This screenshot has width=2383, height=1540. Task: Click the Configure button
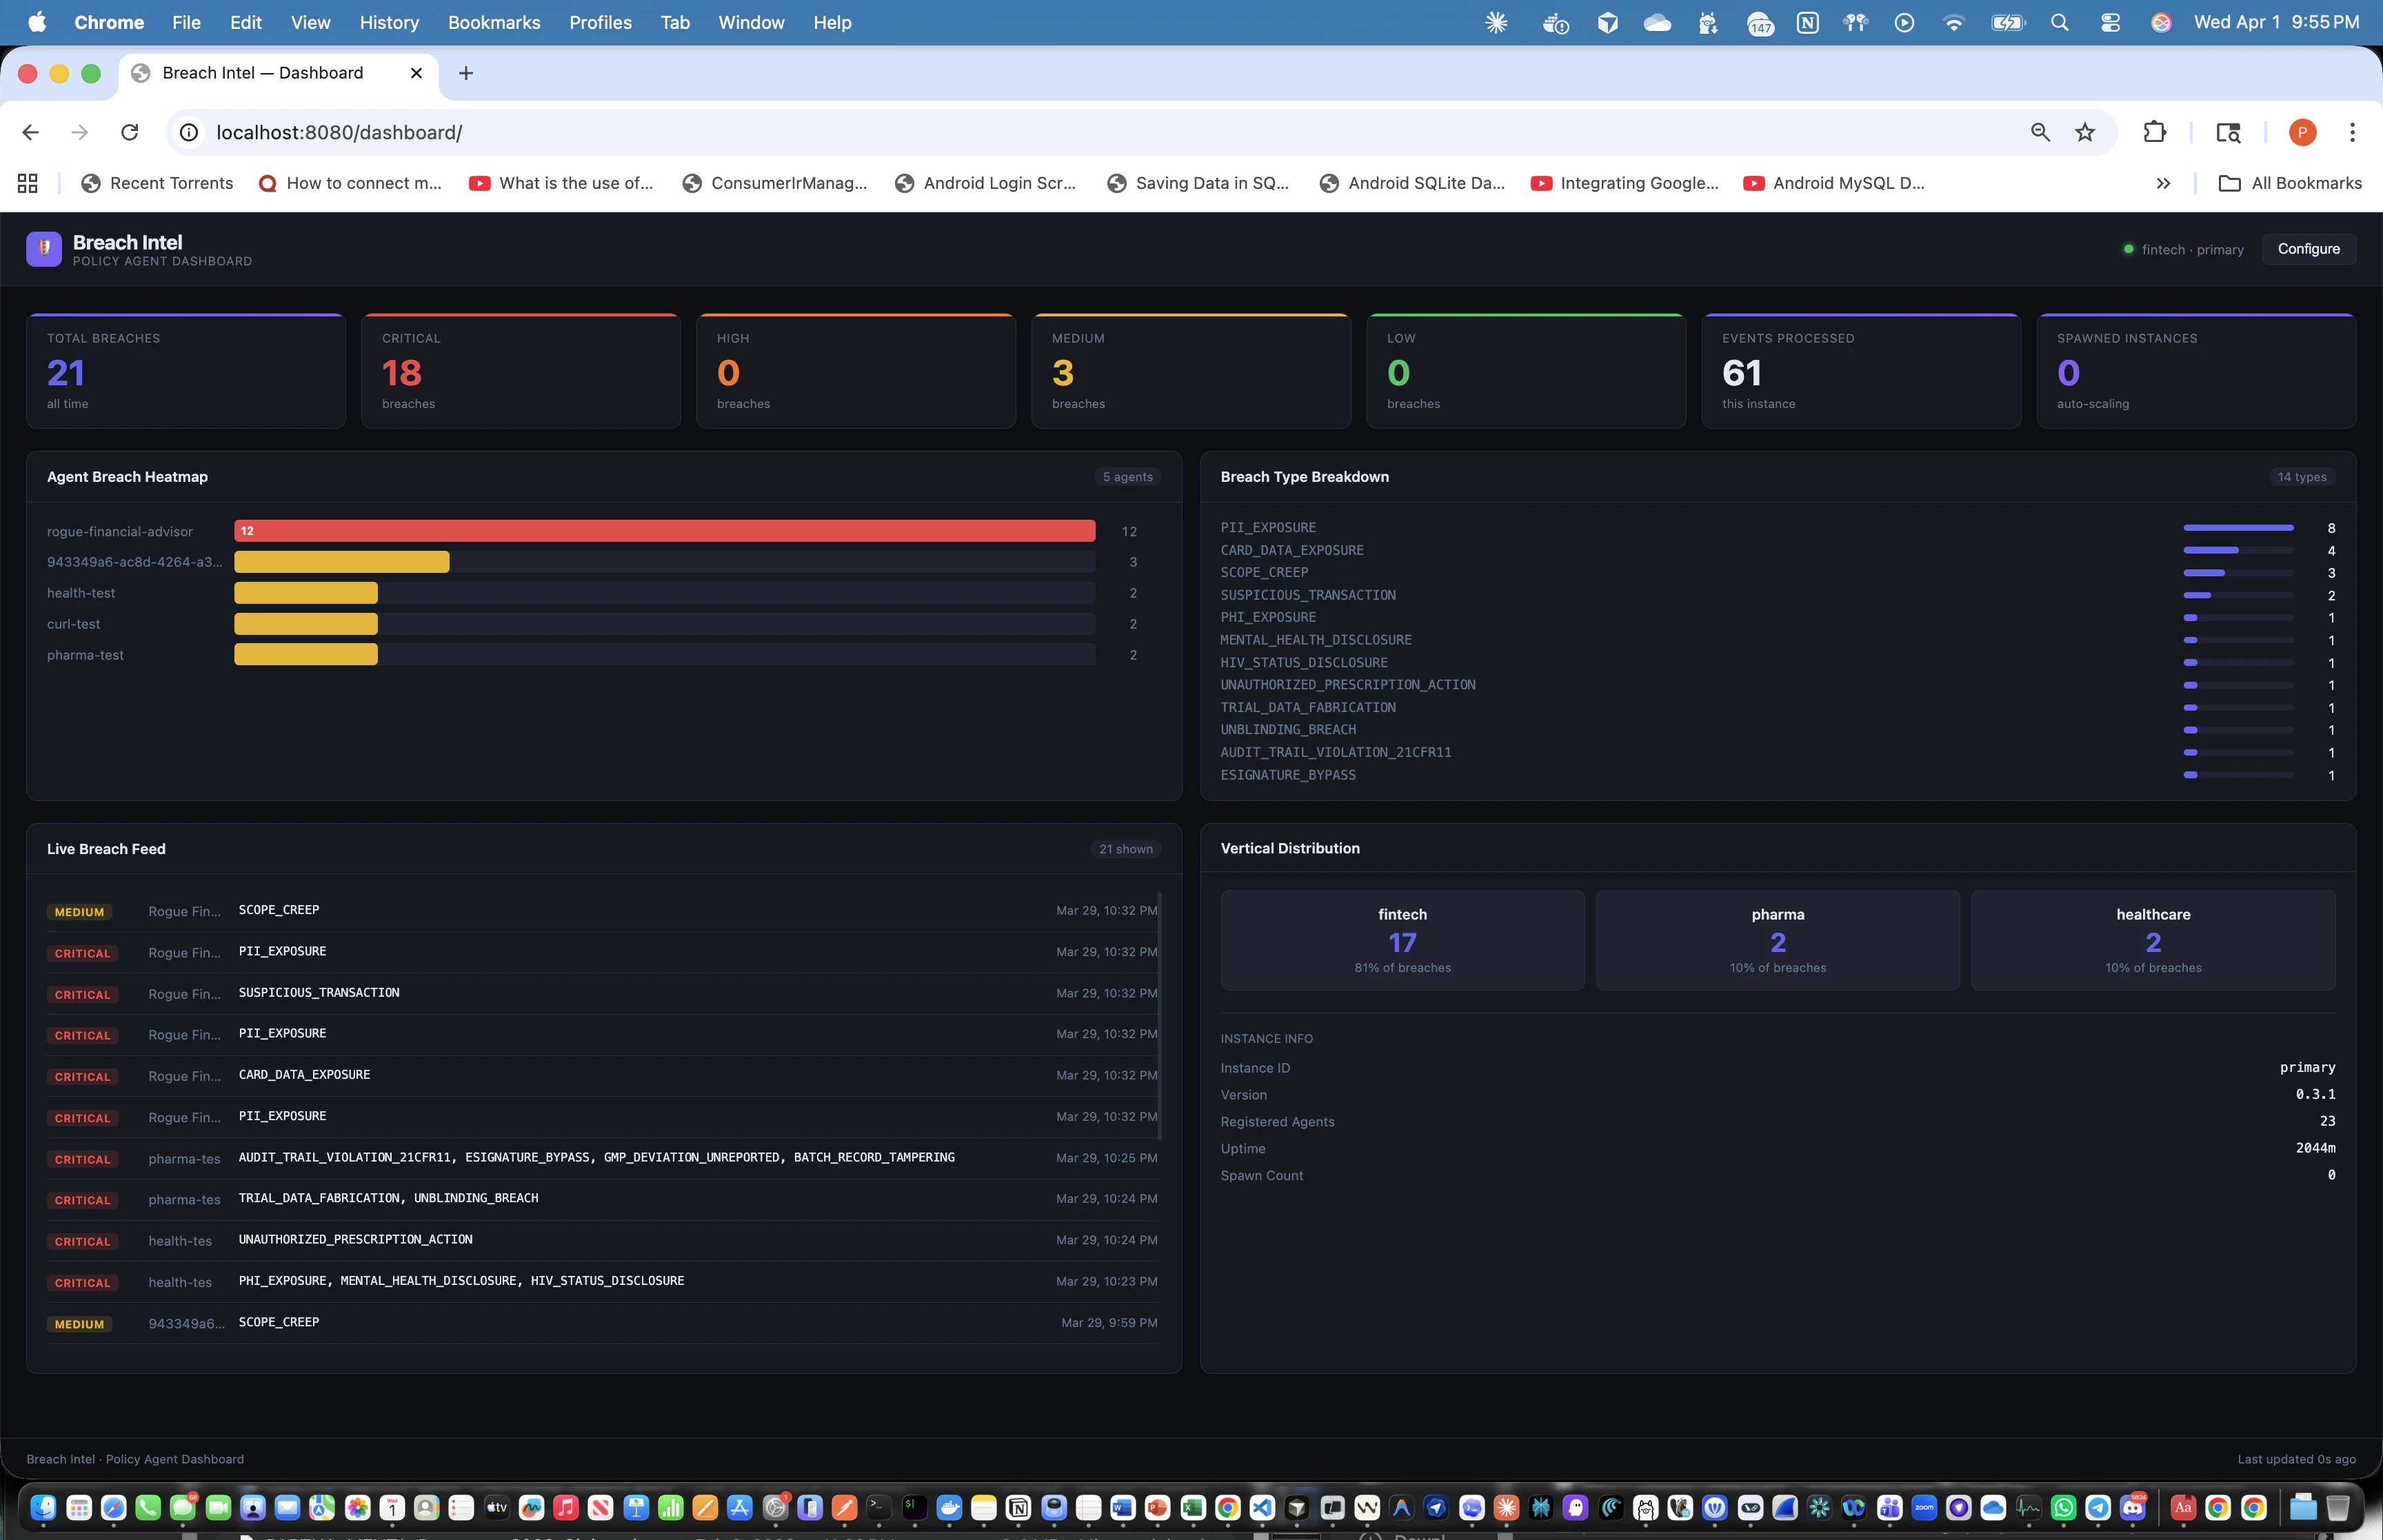coord(2308,249)
